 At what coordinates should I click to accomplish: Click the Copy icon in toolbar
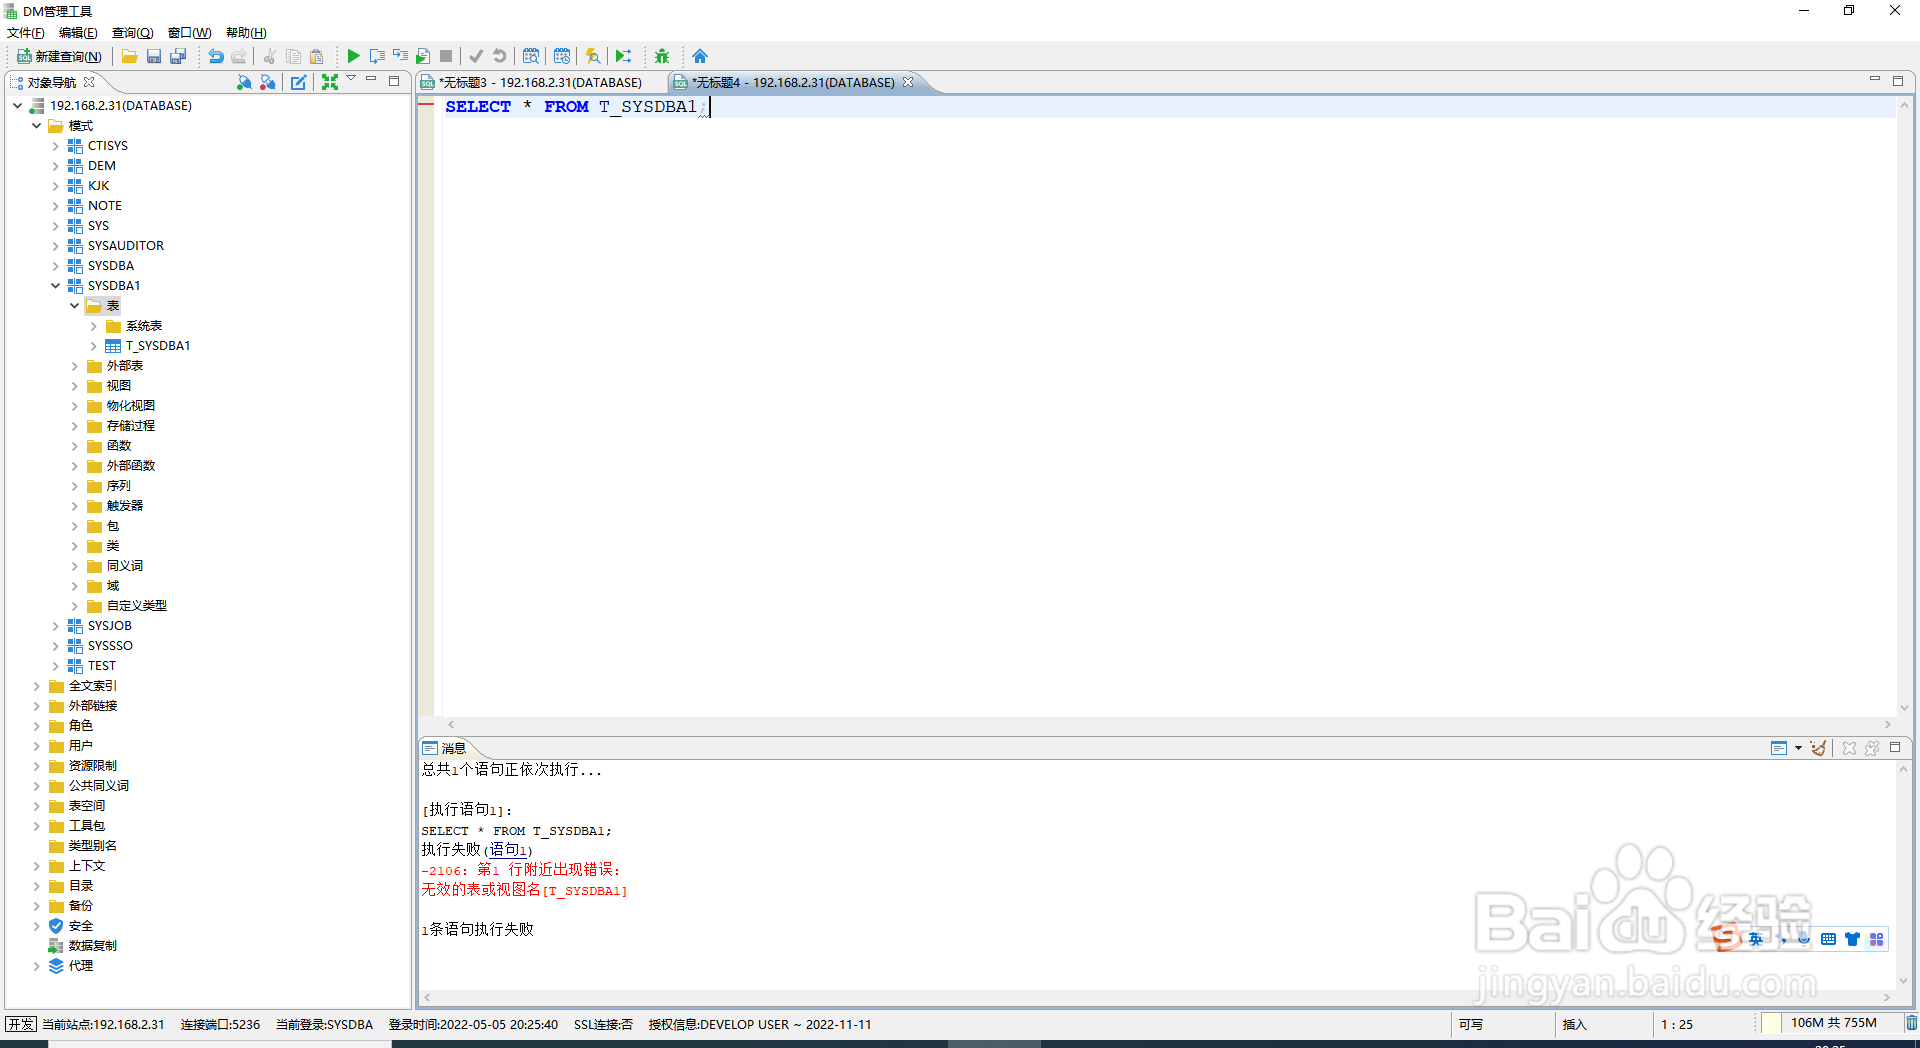(x=293, y=56)
